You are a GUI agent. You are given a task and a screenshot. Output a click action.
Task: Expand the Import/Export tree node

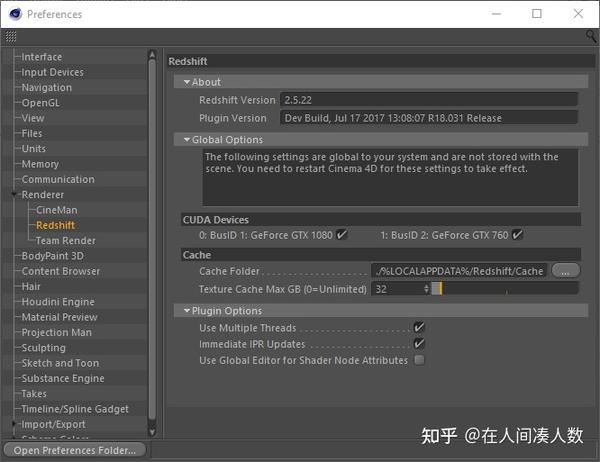click(x=14, y=424)
